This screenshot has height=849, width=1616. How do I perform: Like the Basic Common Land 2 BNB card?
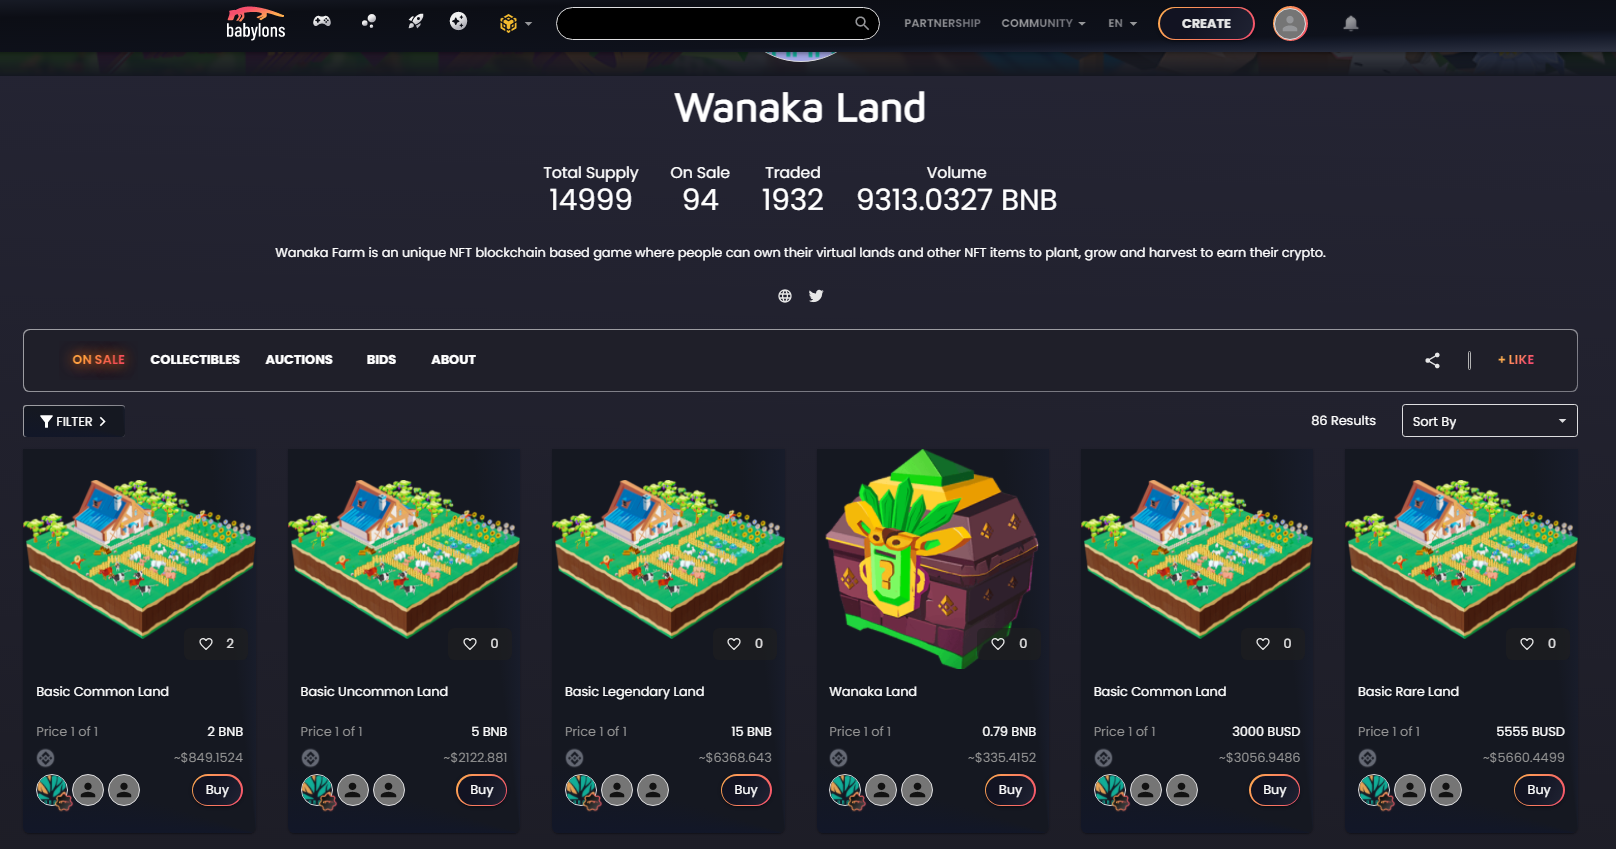pos(206,644)
